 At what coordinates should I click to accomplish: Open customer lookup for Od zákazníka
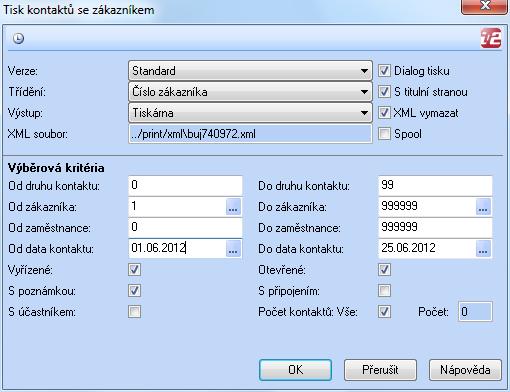tap(233, 207)
